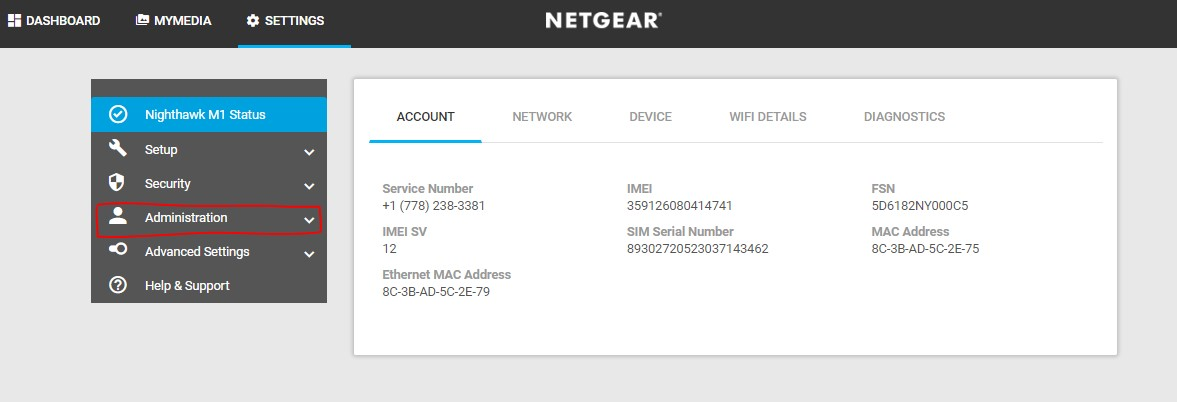Open the MYMEDIA menu
This screenshot has width=1177, height=402.
(x=174, y=21)
